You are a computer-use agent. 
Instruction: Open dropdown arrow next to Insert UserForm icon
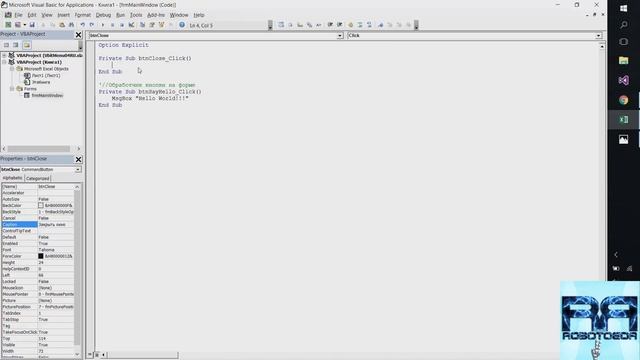click(24, 25)
